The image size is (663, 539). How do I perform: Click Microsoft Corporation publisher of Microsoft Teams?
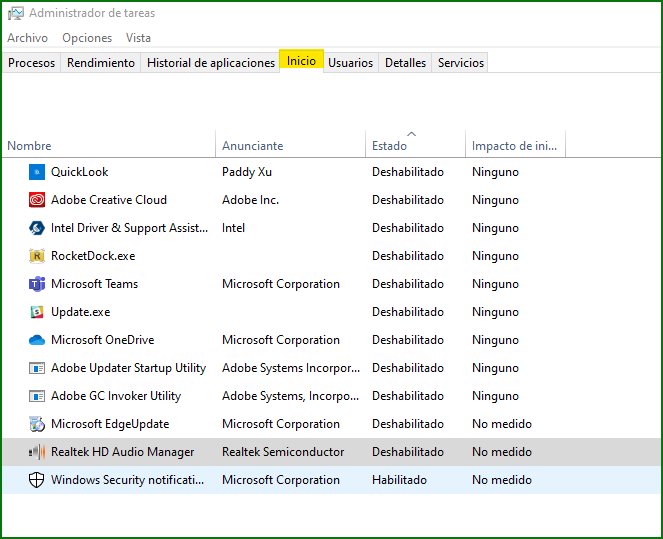point(281,284)
